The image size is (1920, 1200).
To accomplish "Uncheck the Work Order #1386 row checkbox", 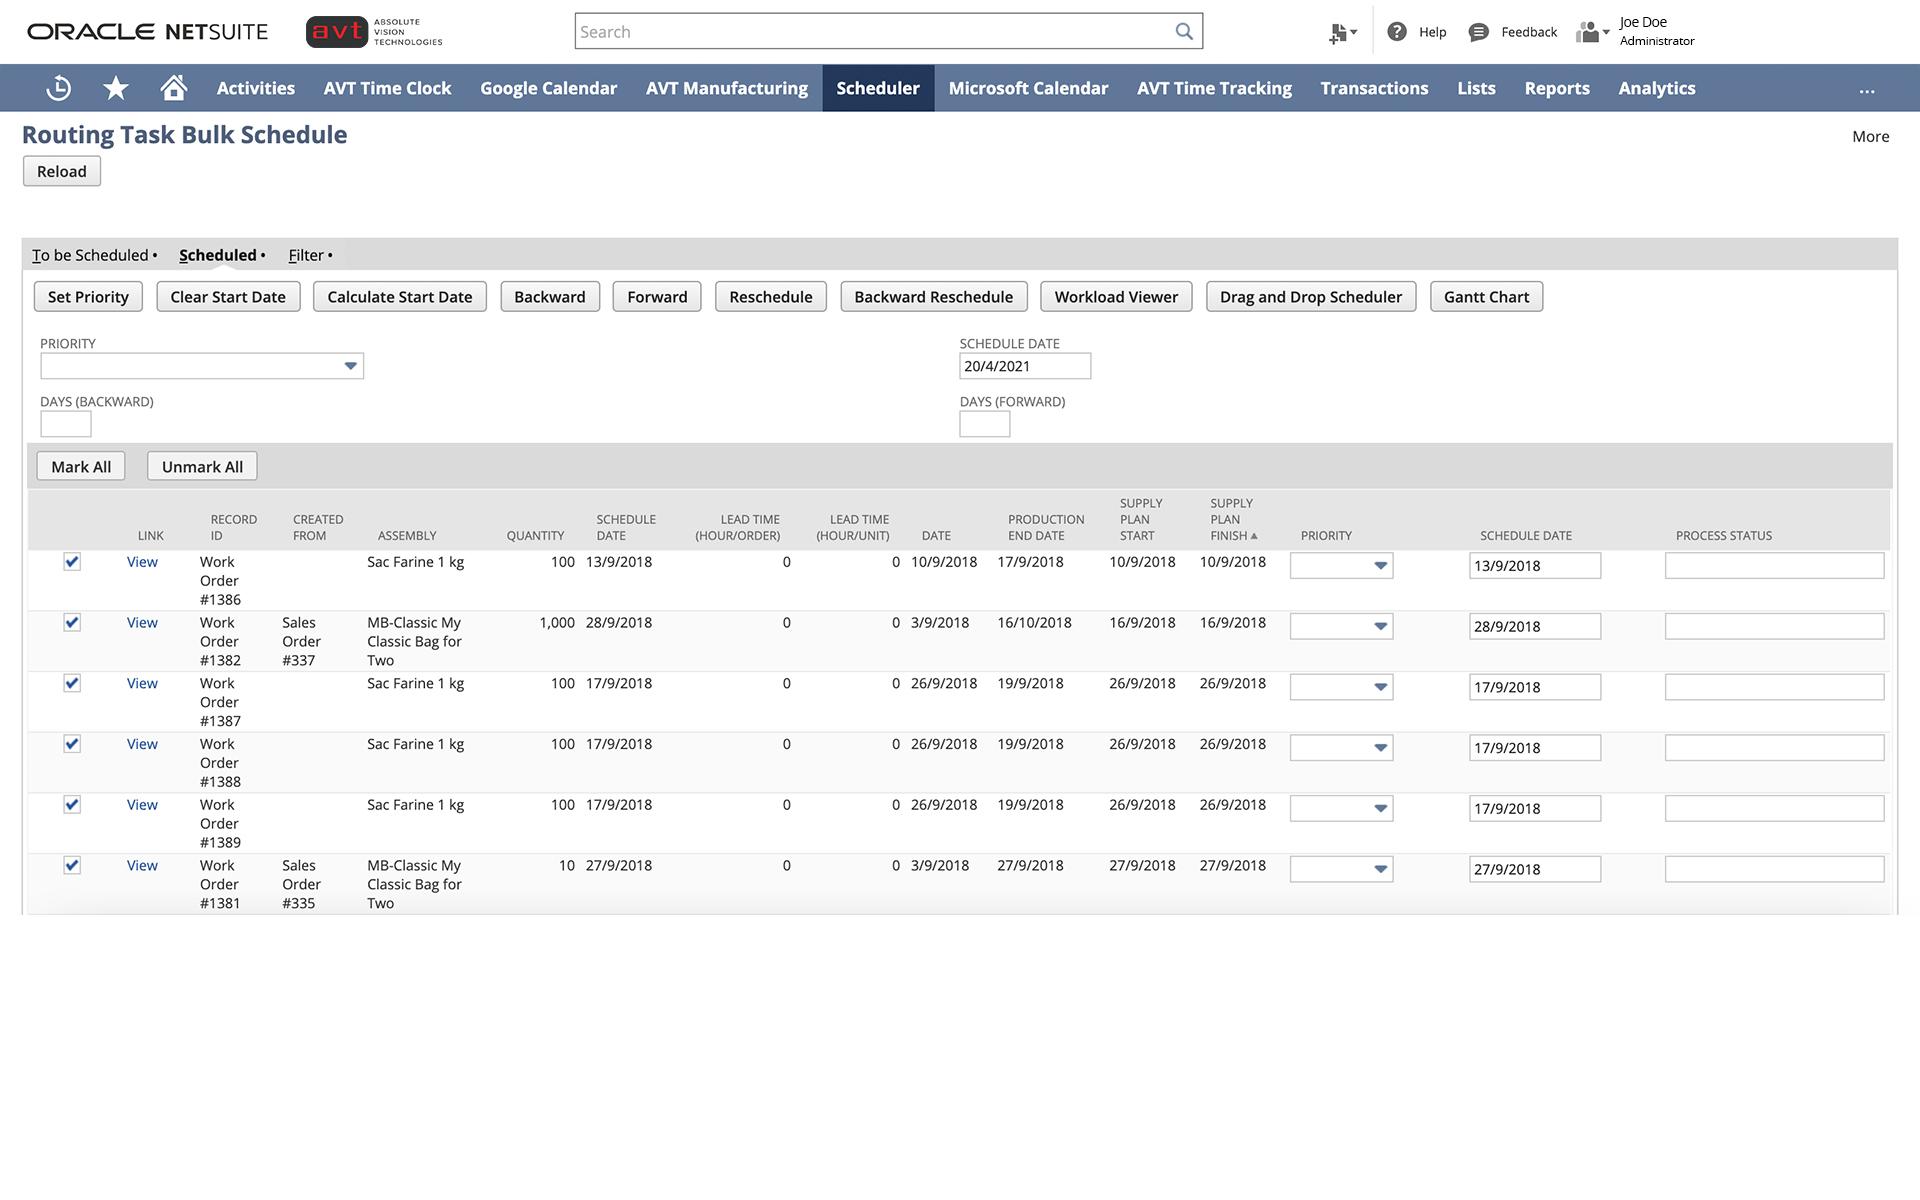I will tap(72, 562).
